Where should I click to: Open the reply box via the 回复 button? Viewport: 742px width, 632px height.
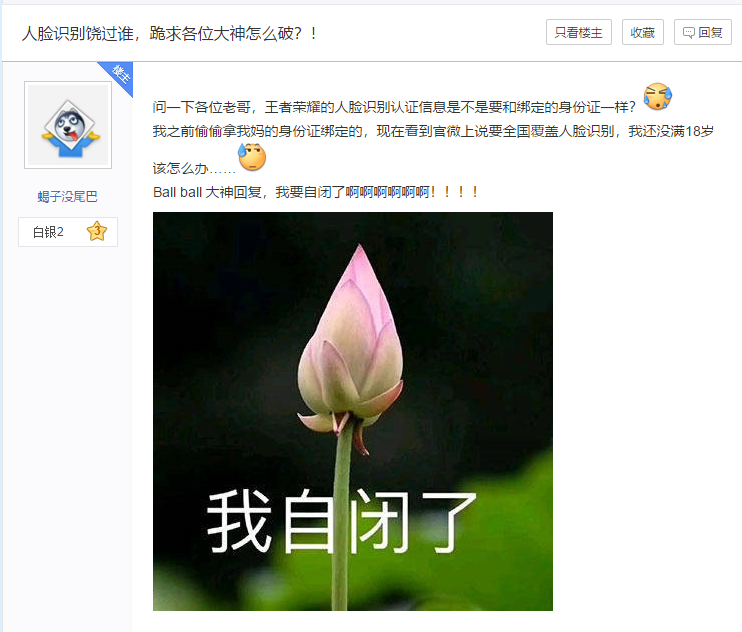(x=703, y=32)
